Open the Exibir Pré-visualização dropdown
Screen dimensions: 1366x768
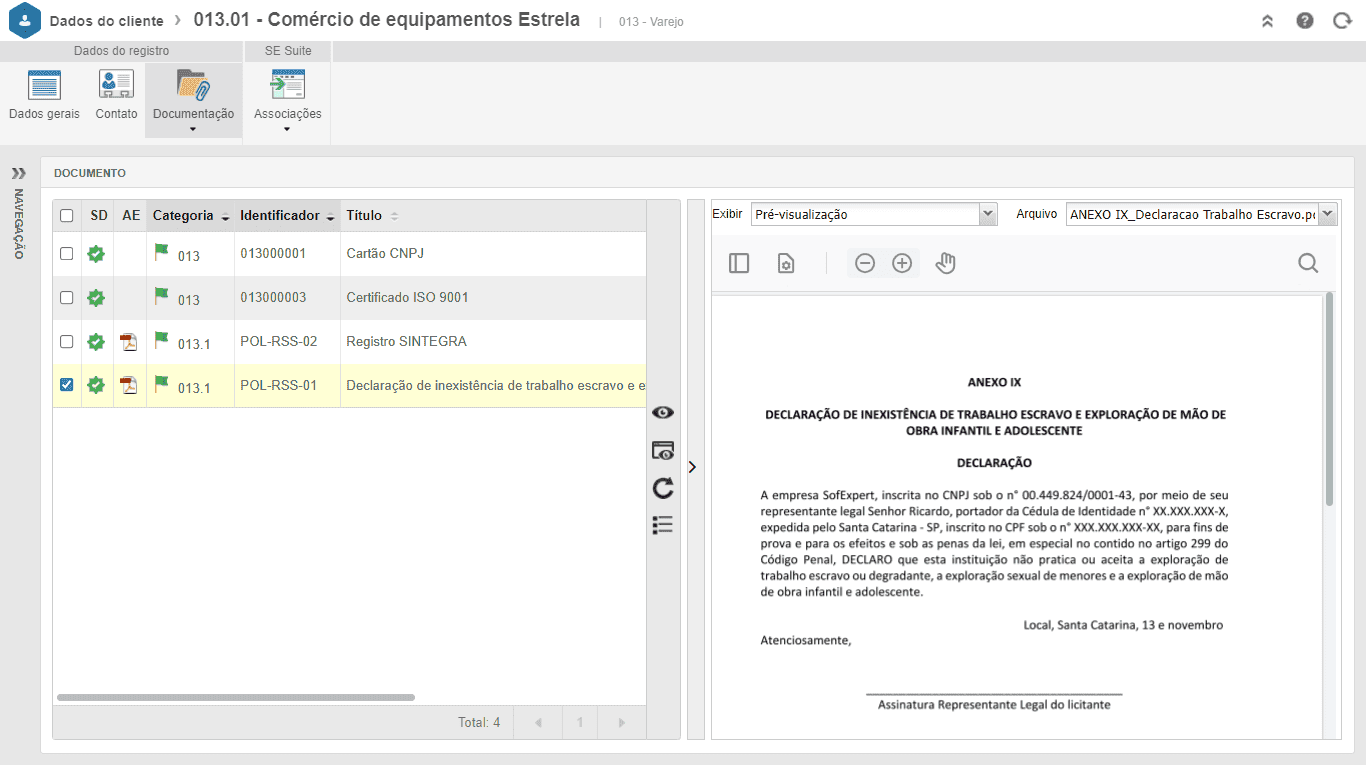[x=874, y=214]
